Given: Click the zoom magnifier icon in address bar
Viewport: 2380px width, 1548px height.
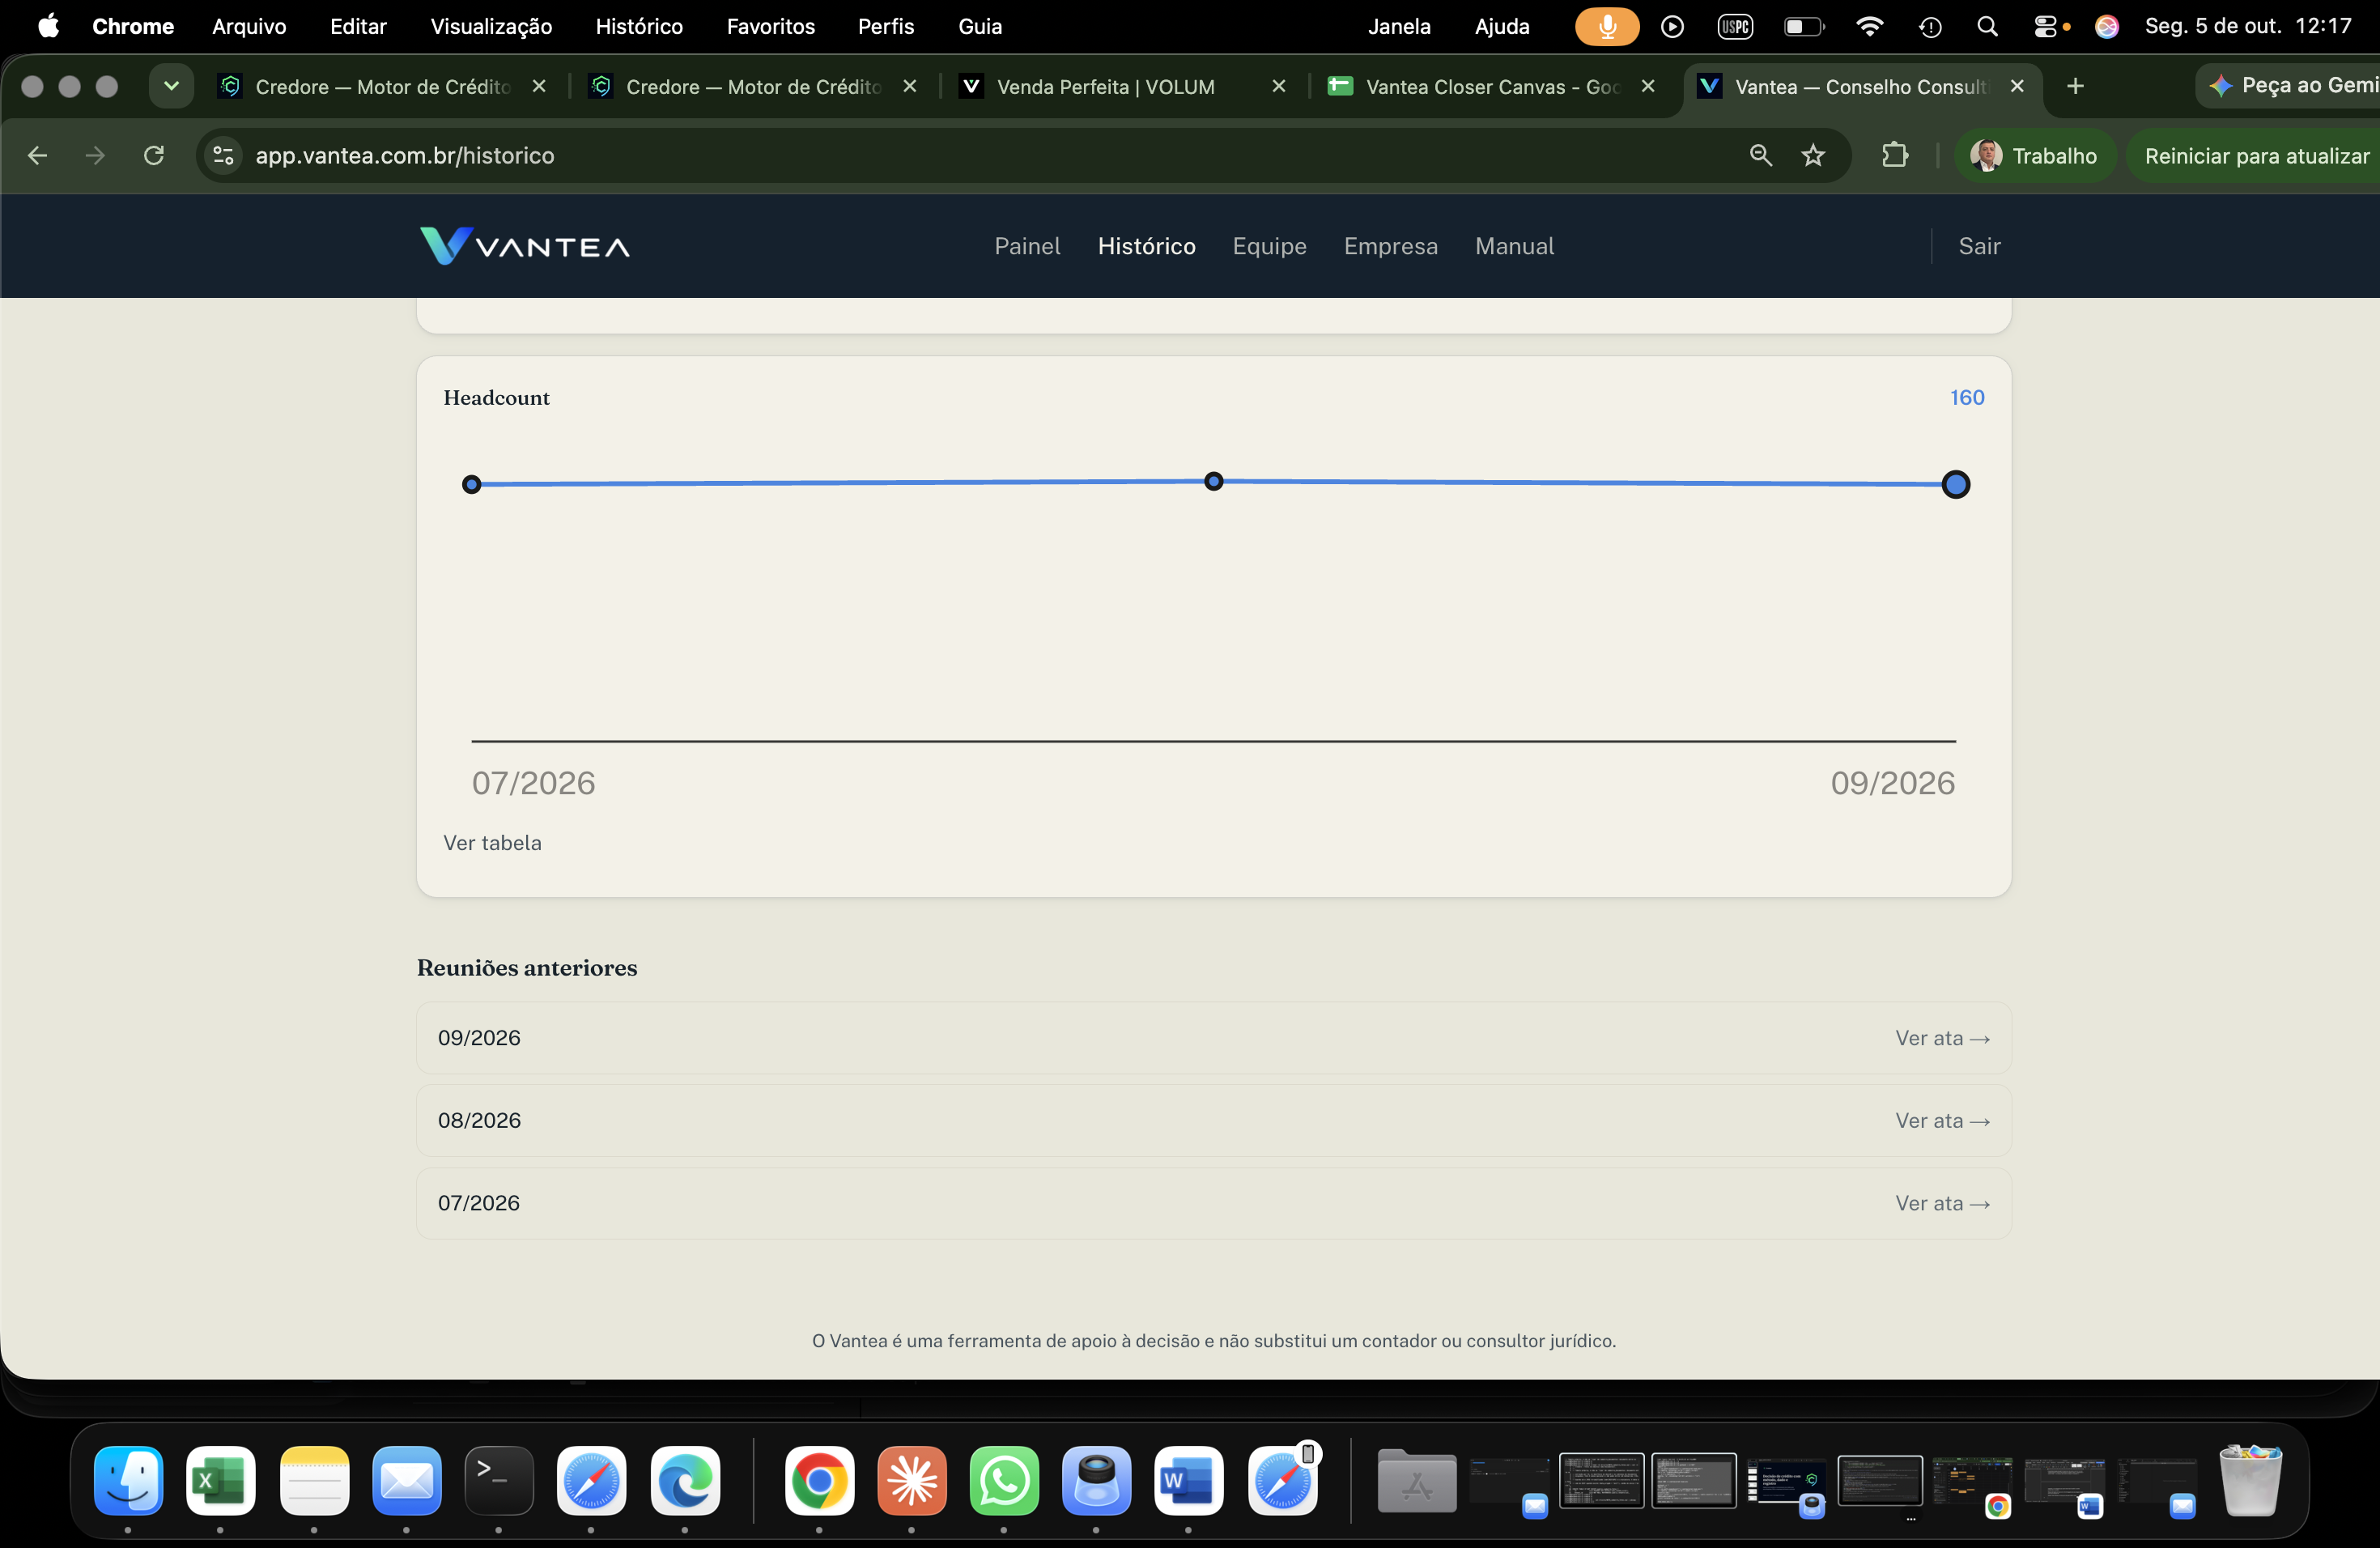Looking at the screenshot, I should coord(1760,156).
